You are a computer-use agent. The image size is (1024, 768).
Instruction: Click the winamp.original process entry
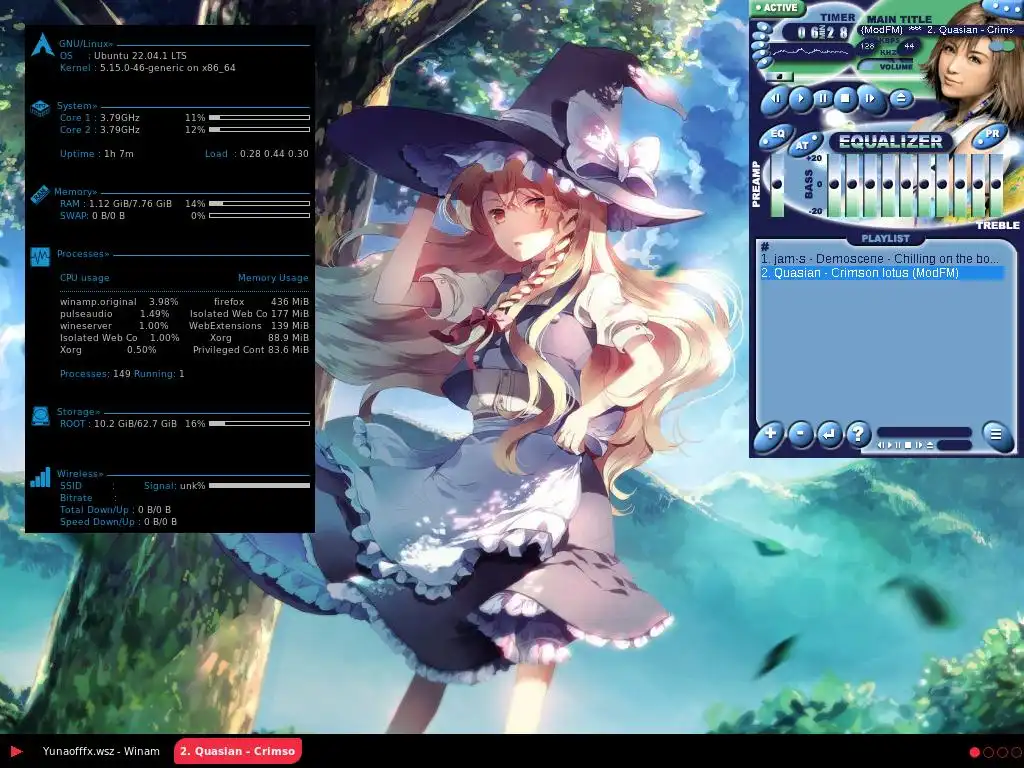coord(119,302)
